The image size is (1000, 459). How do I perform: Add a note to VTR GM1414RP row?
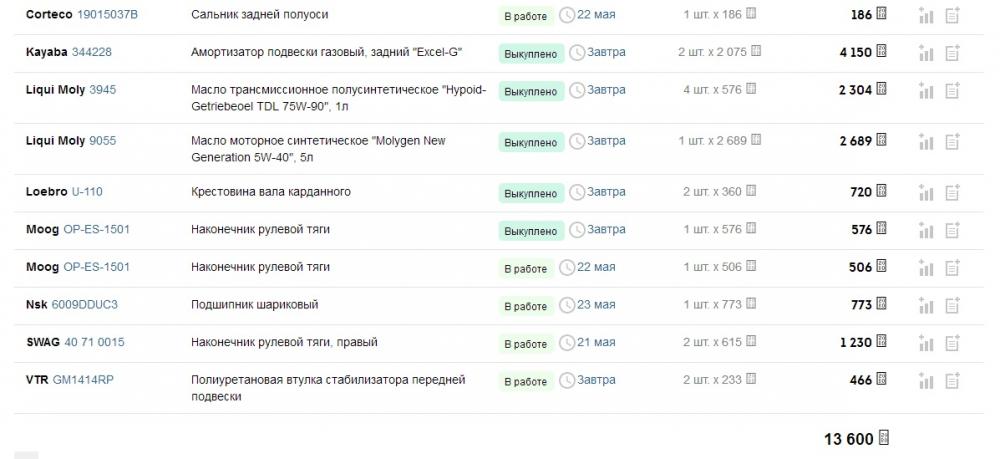[952, 380]
